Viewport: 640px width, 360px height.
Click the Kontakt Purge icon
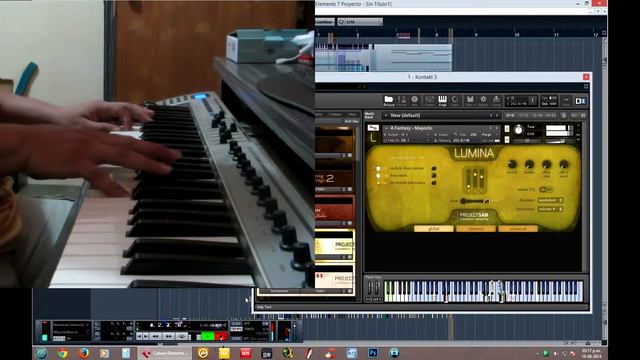click(x=496, y=100)
